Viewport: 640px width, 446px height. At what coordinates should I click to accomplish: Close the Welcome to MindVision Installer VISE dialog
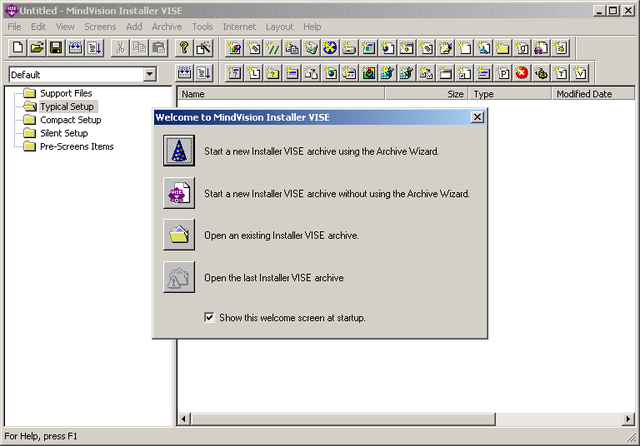477,117
